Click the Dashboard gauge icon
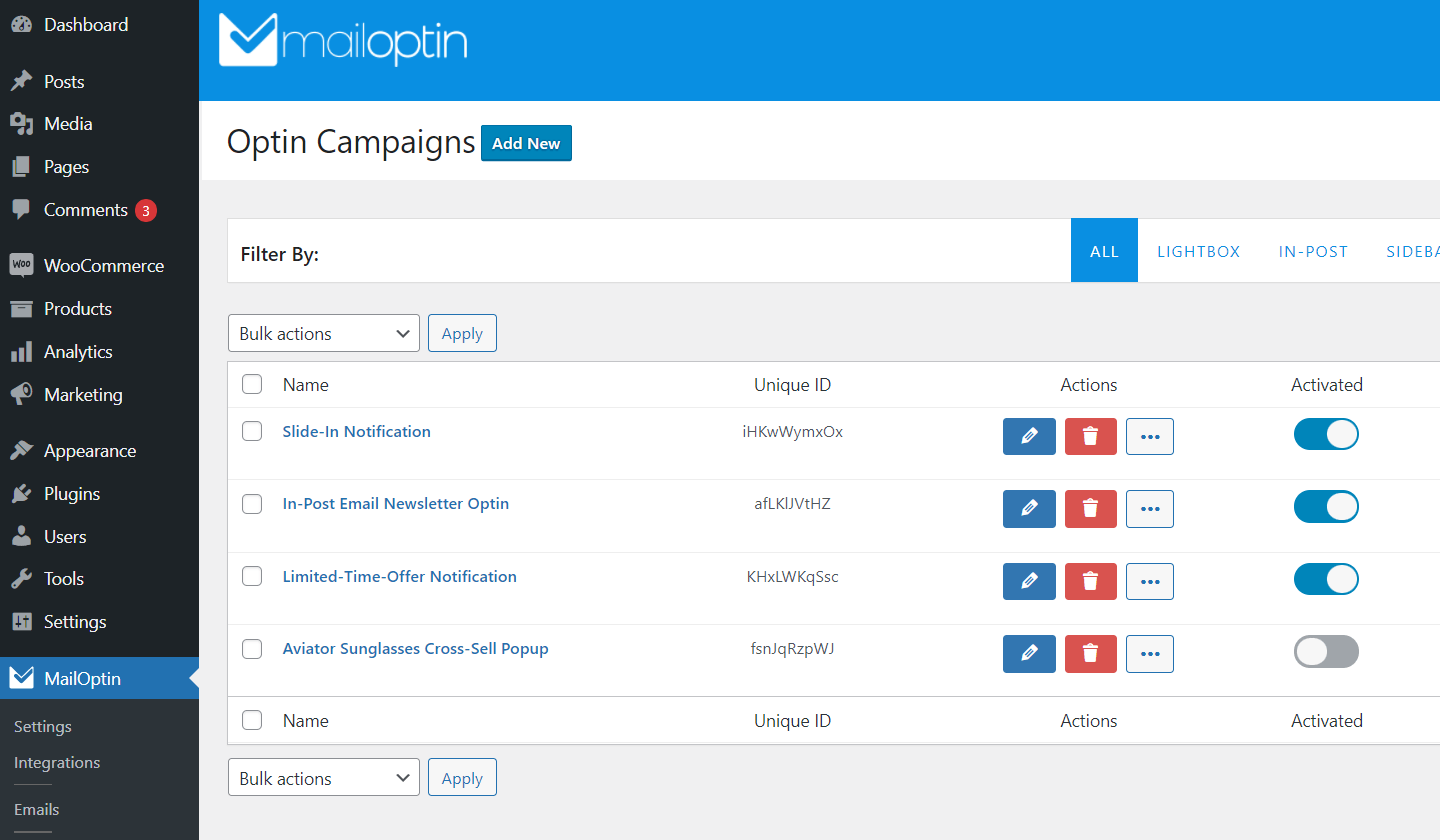 pos(22,25)
